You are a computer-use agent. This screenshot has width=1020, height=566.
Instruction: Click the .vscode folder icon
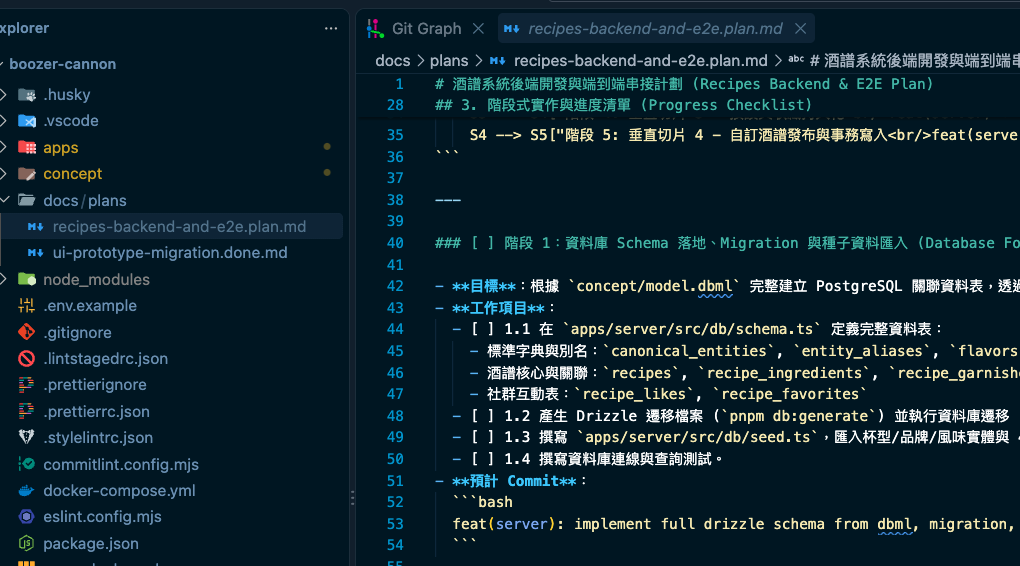click(27, 121)
